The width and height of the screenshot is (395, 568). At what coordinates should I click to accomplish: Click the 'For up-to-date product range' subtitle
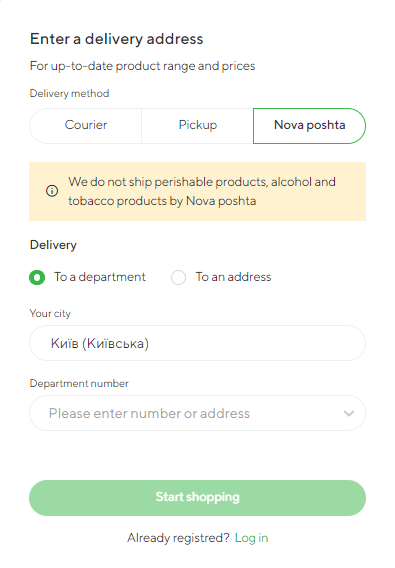click(x=142, y=66)
